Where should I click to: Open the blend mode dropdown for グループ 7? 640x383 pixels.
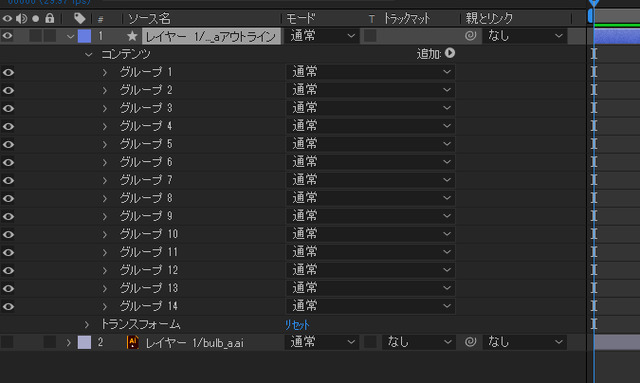click(371, 180)
